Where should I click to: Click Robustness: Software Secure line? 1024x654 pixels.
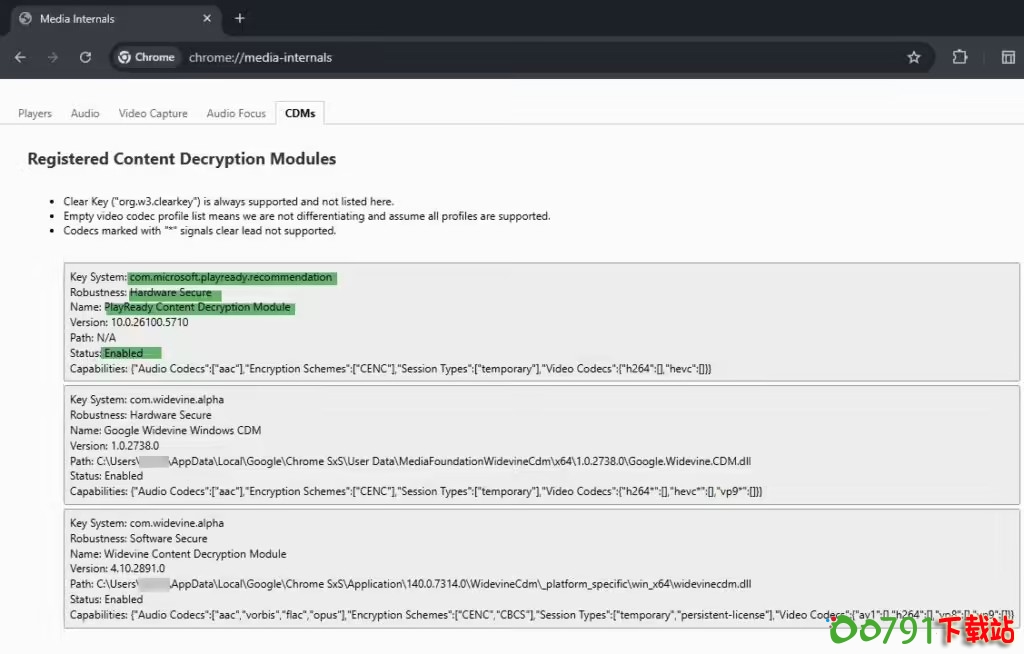tap(138, 538)
